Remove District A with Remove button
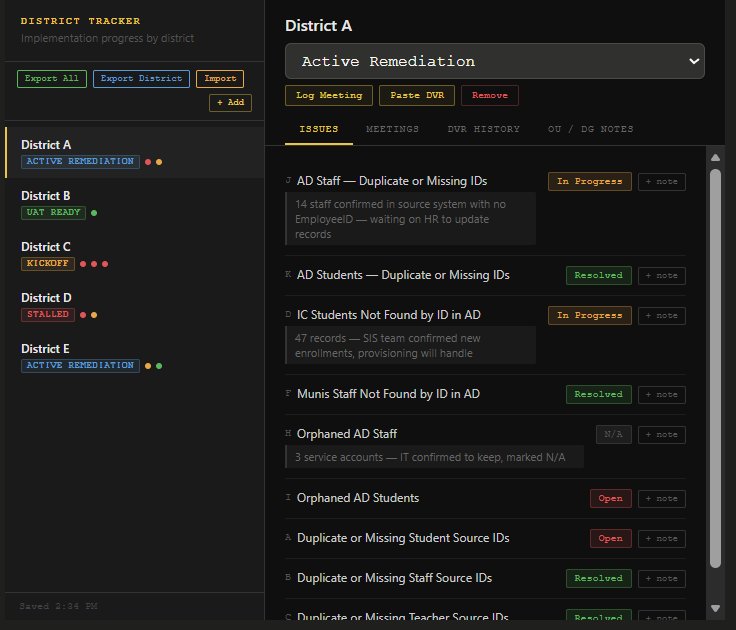The height and width of the screenshot is (630, 736). click(x=490, y=95)
